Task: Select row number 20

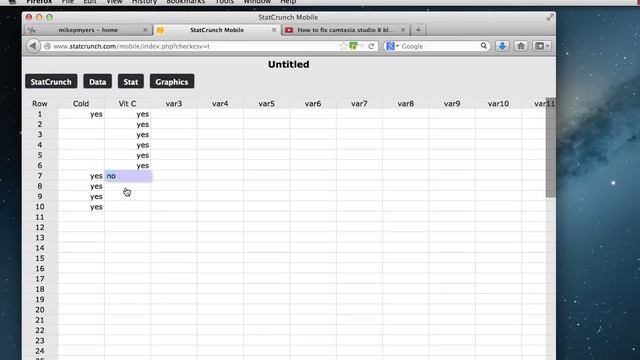Action: coord(40,310)
